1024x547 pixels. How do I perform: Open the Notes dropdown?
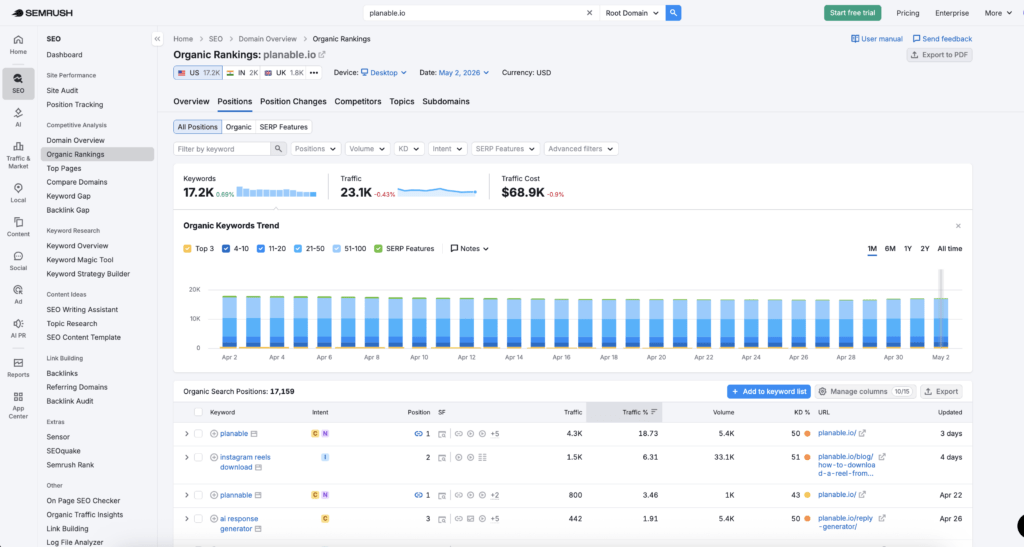point(470,249)
